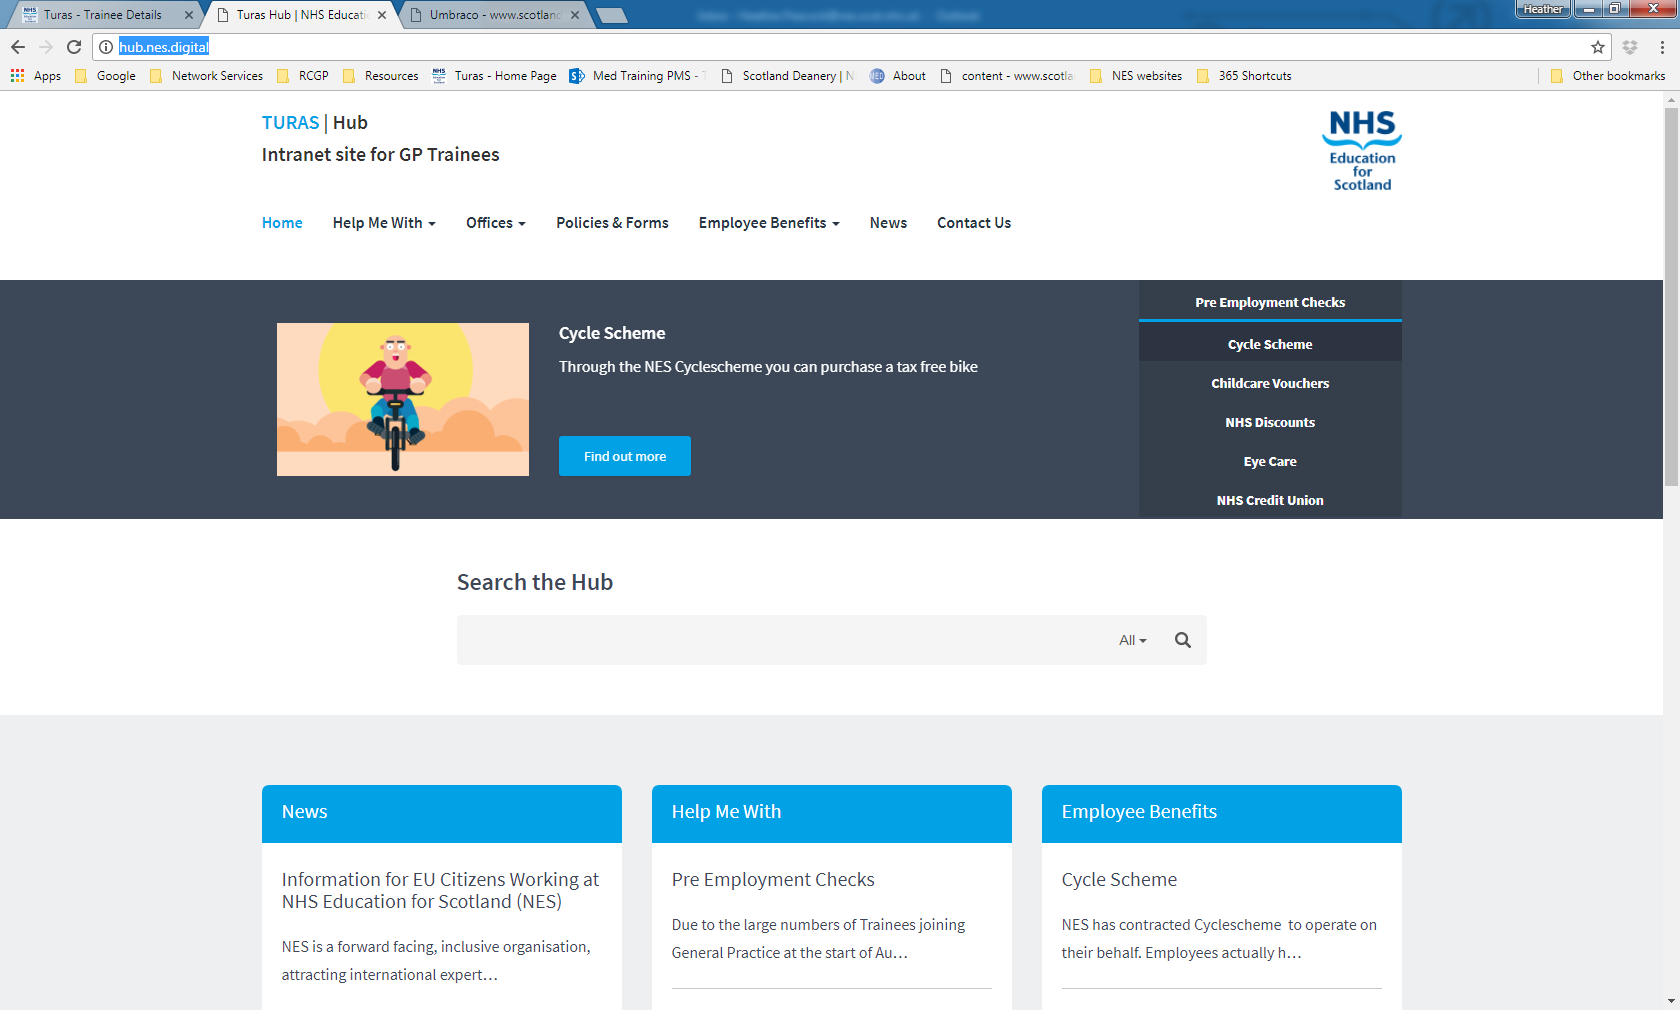The height and width of the screenshot is (1010, 1680).
Task: Open Chrome three-dot menu icon
Action: point(1662,47)
